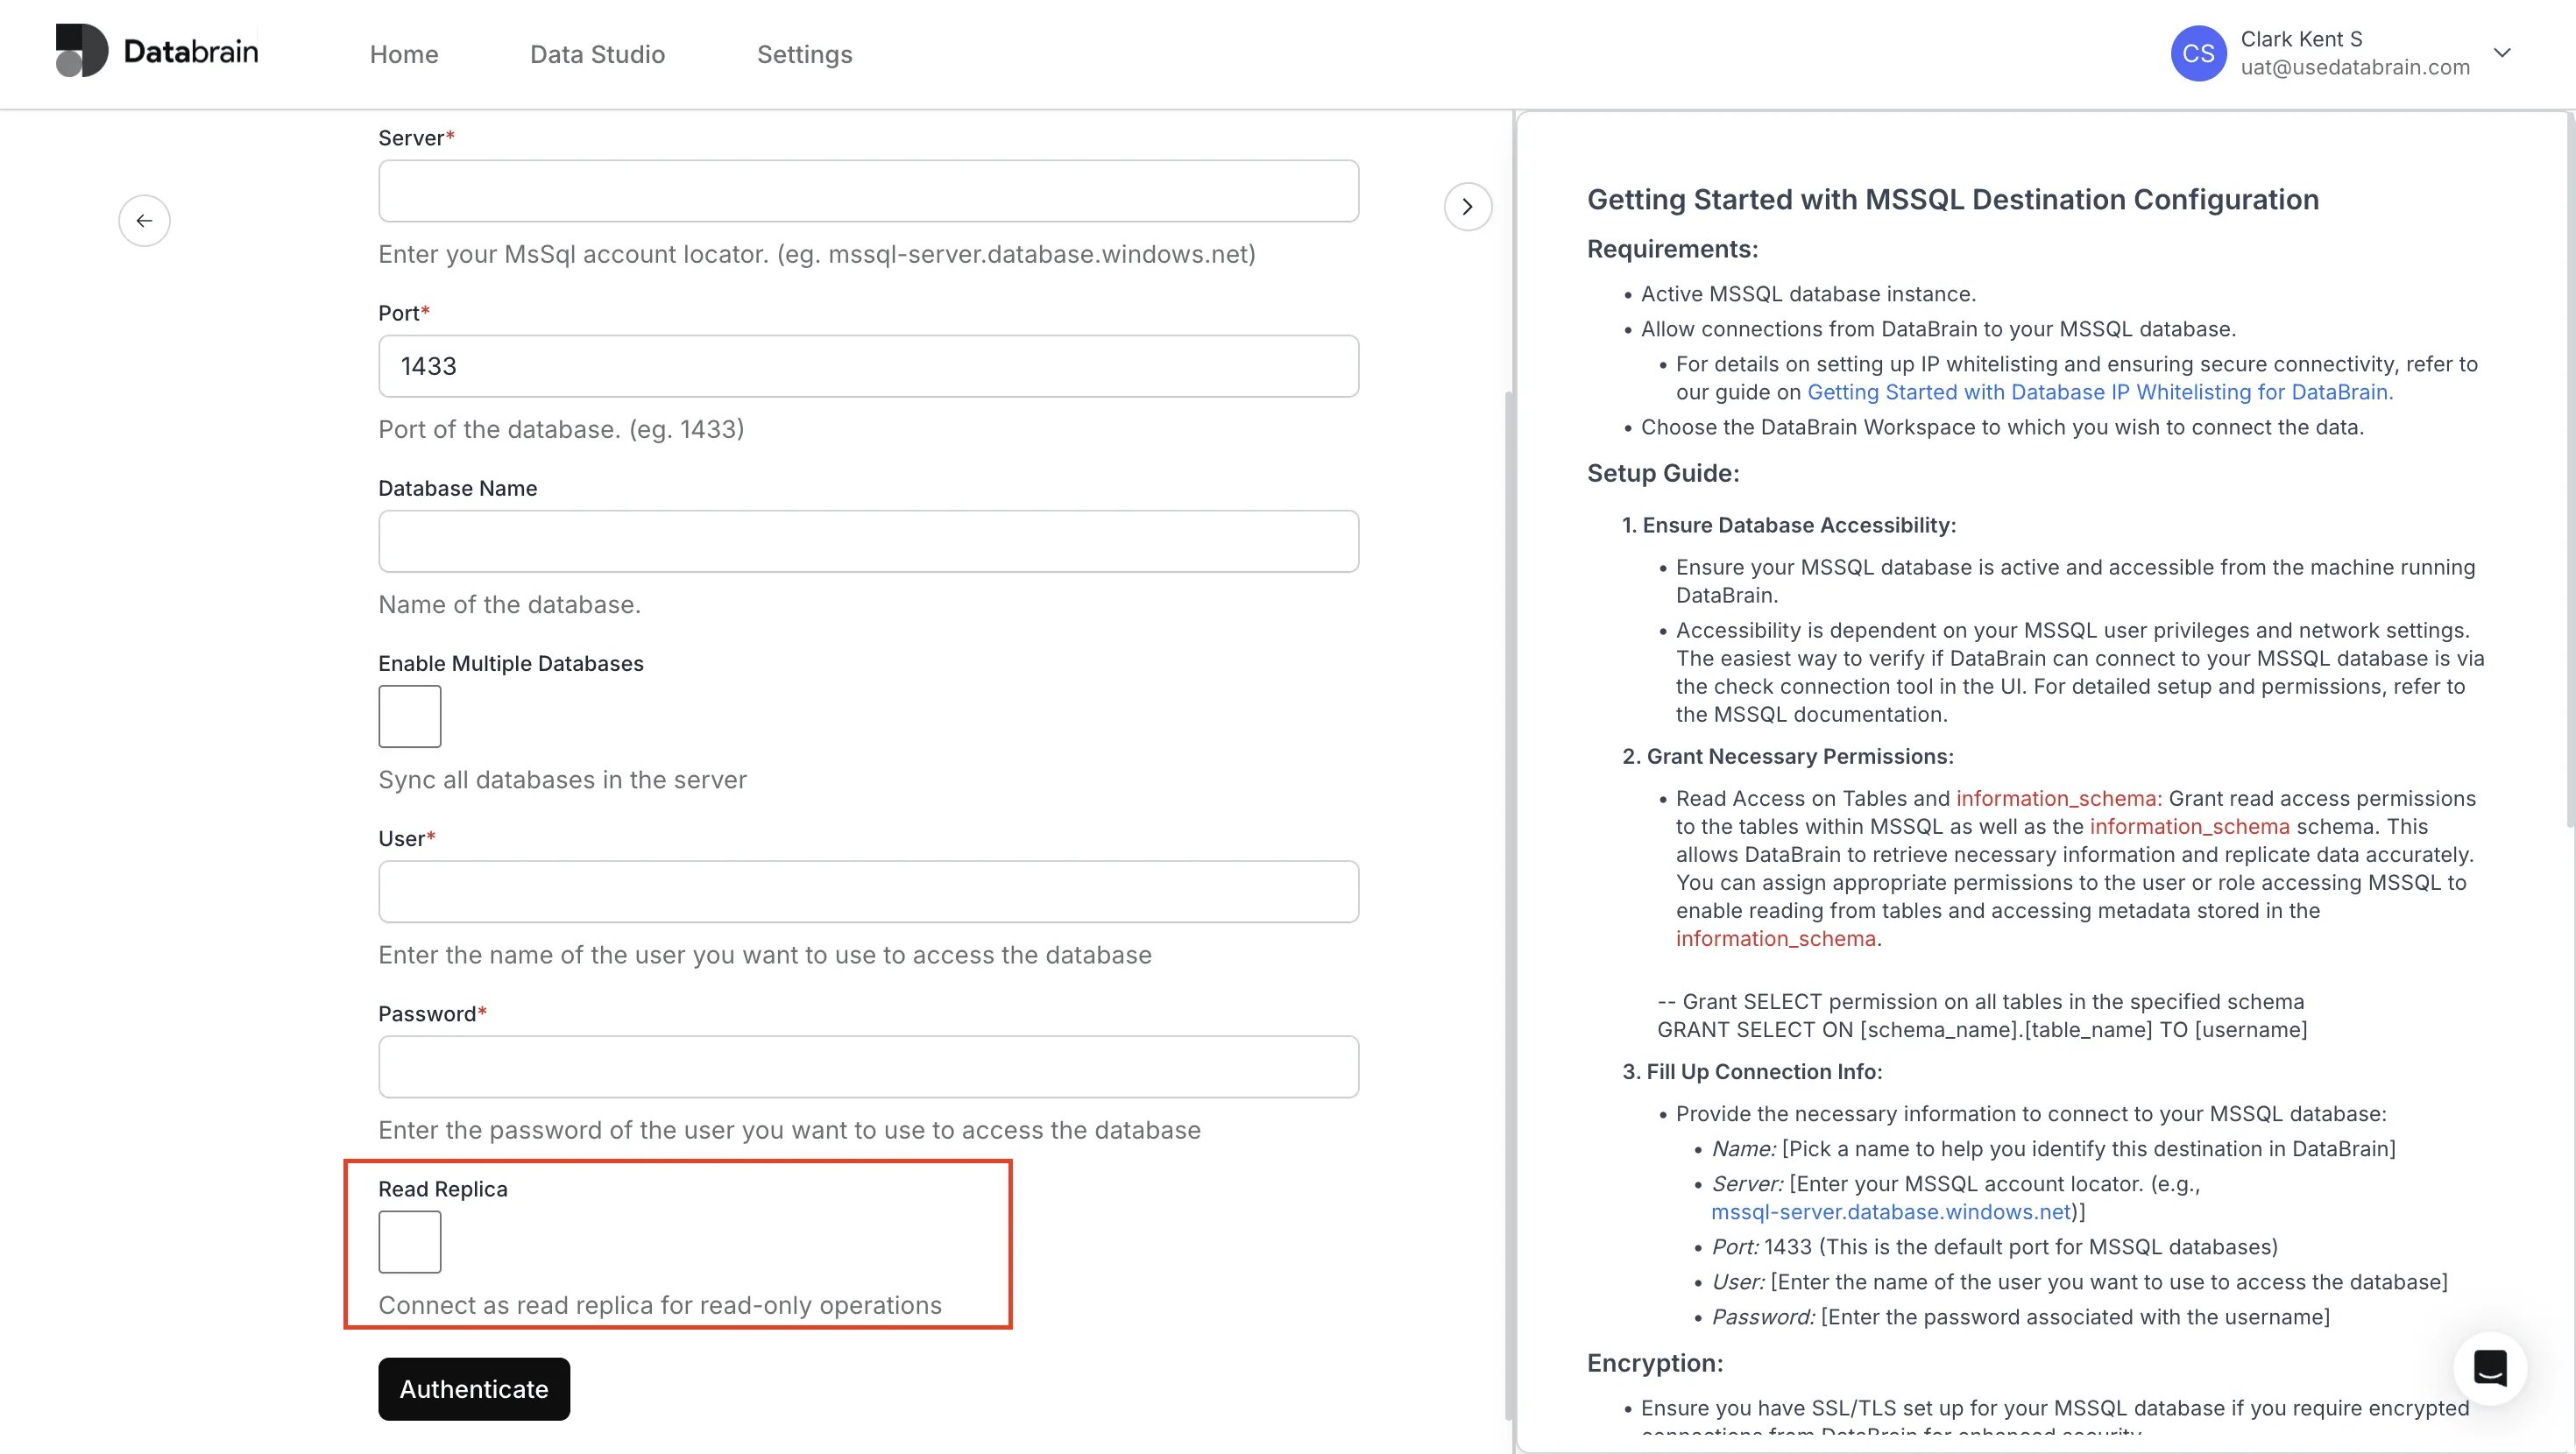Screen dimensions: 2576x1454
Task: Click 'Fill Up Connection Info:' step title
Action: tap(1764, 1071)
